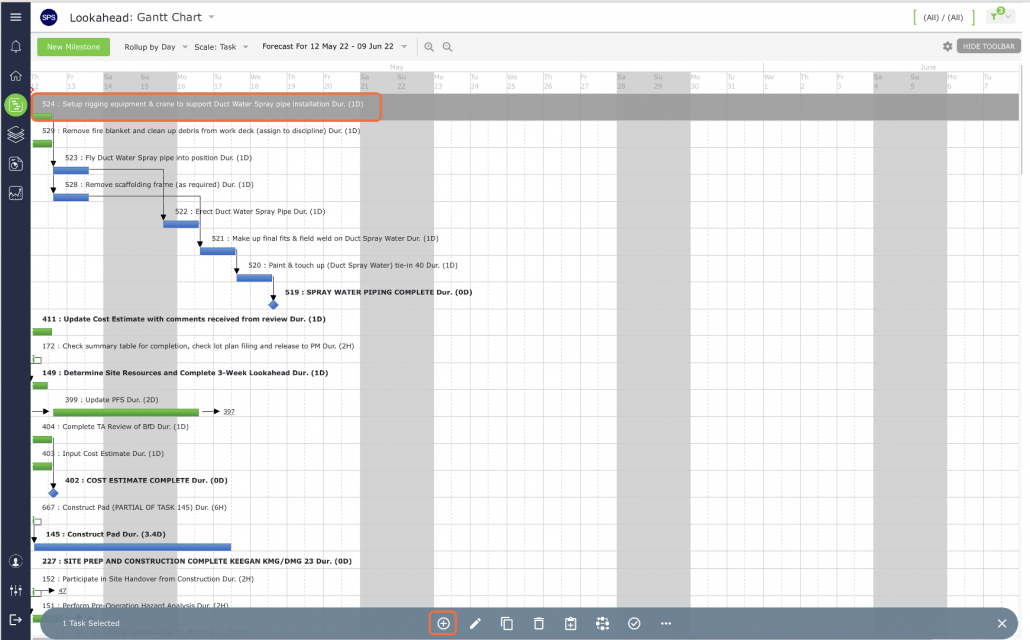Screen dimensions: 1030x640
Task: Click the blue bar for task 522
Action: tap(181, 224)
